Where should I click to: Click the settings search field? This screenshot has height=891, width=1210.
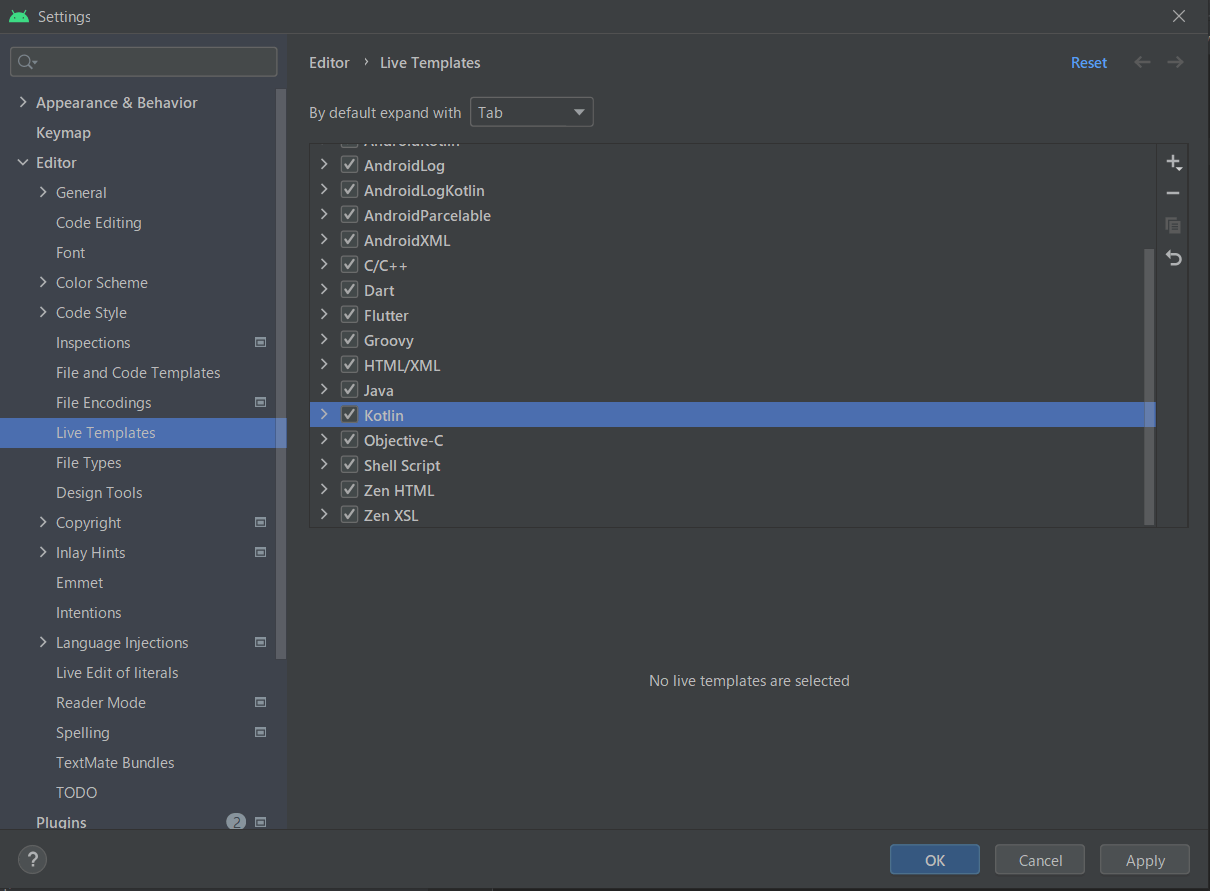click(144, 62)
